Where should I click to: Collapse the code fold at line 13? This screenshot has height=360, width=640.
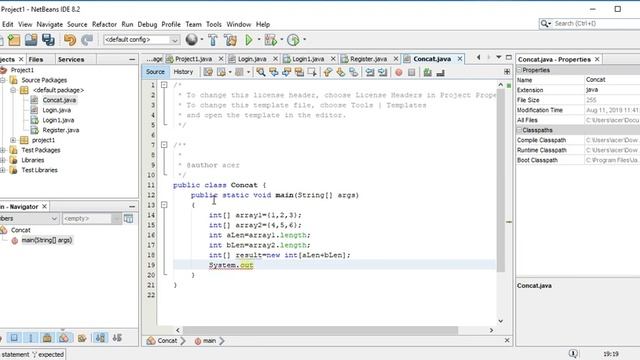[164, 205]
